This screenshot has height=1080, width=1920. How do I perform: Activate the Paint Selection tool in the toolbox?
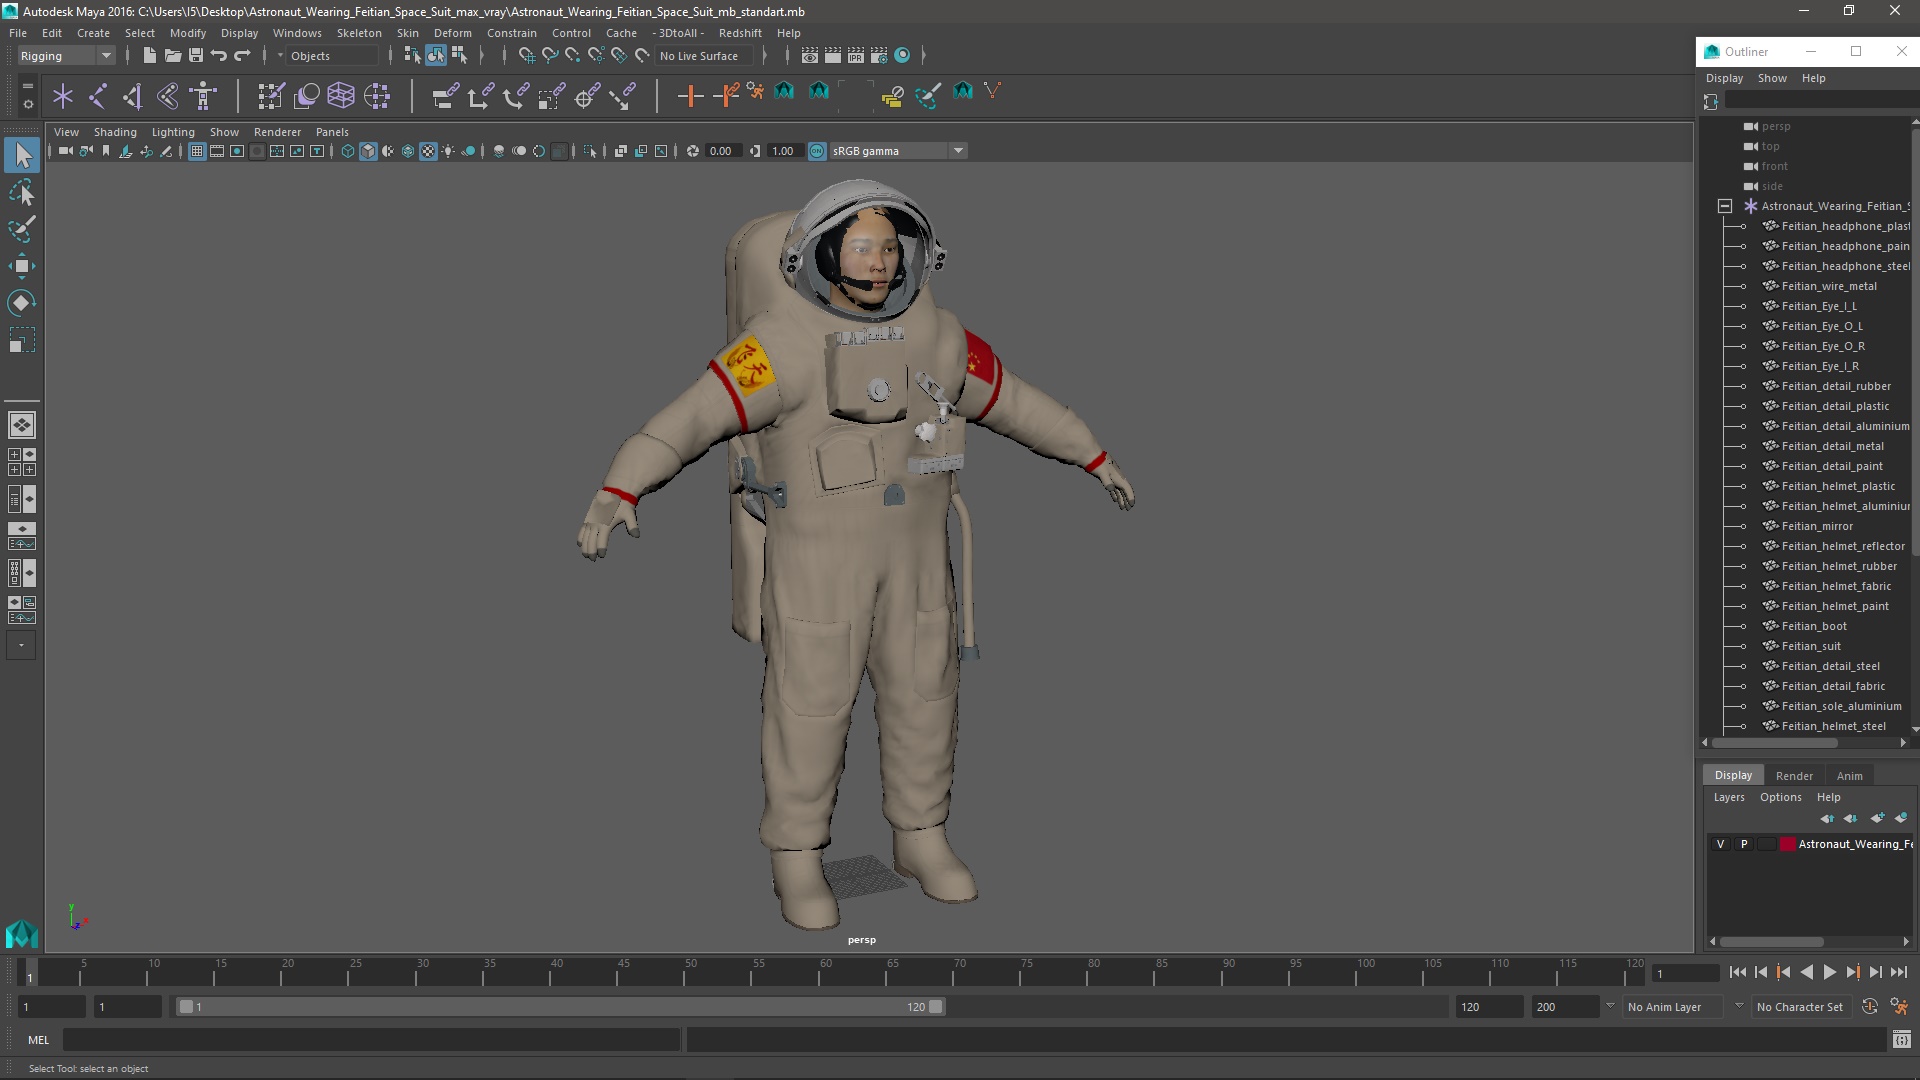pos(22,229)
